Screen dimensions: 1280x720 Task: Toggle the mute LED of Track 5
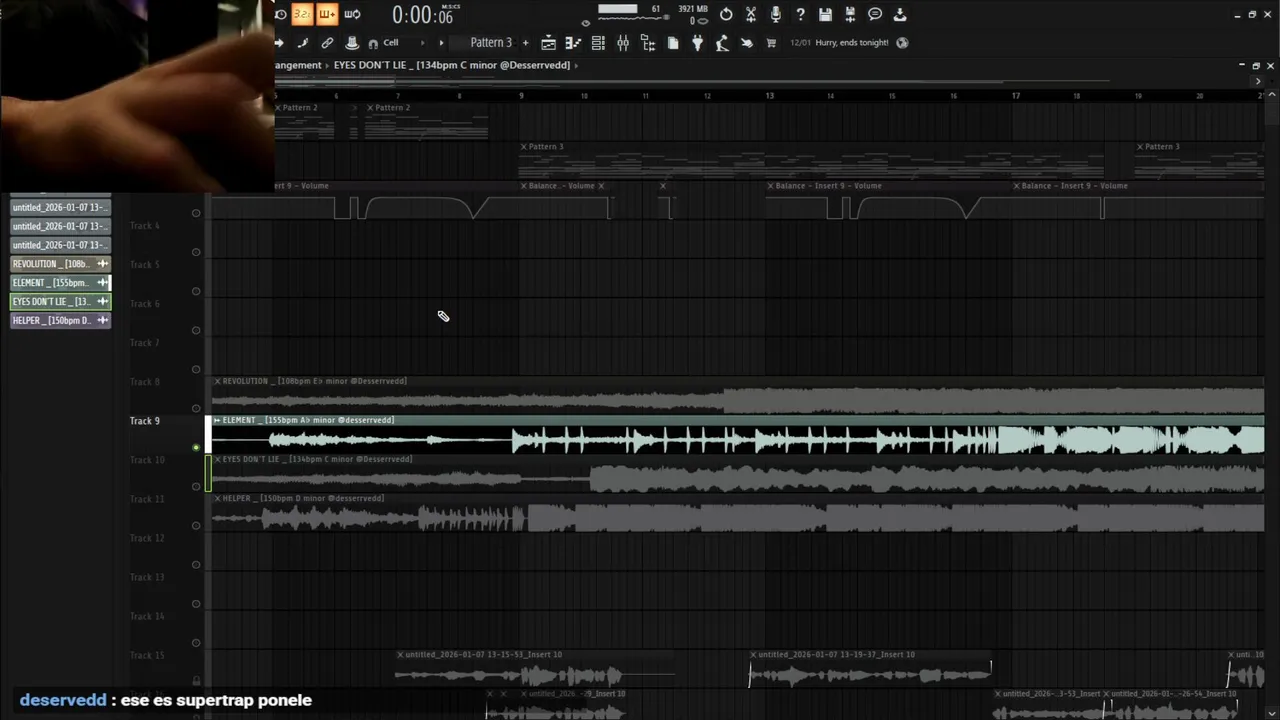[196, 292]
